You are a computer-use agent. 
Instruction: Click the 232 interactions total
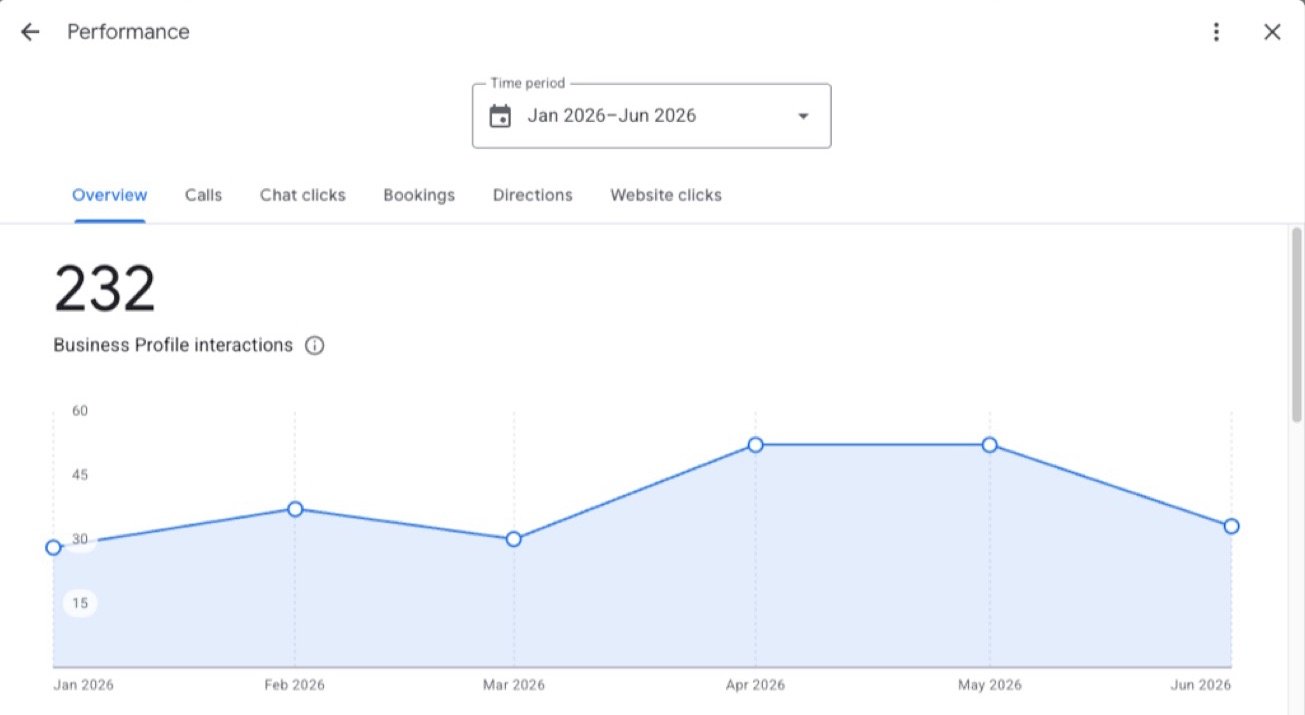click(x=105, y=290)
